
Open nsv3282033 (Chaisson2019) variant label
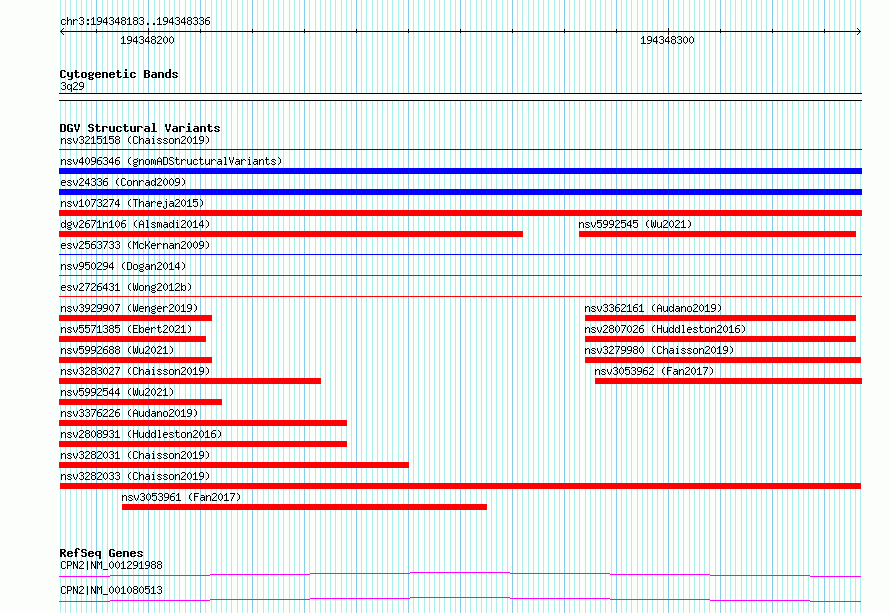tap(135, 476)
